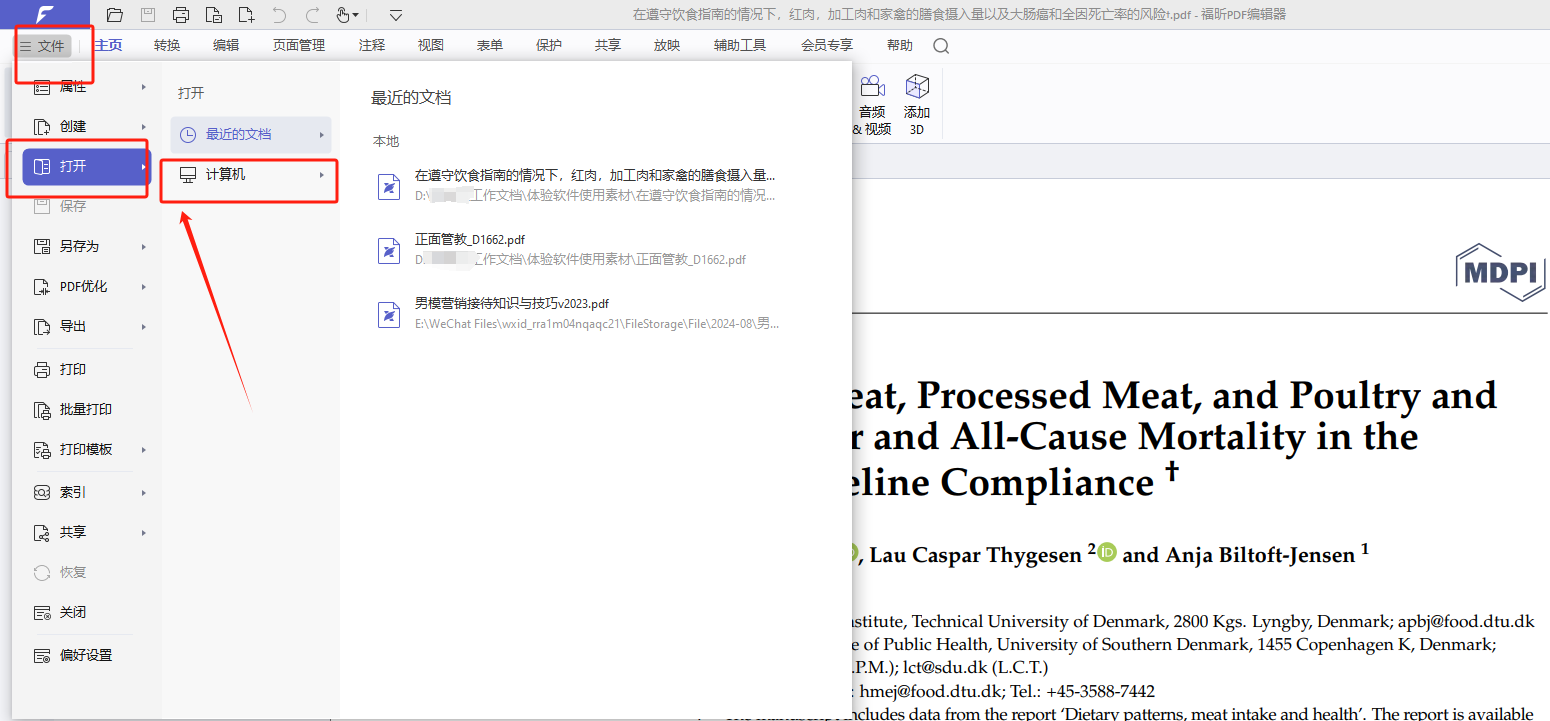Select 计算机 in the open panel
Image resolution: width=1550 pixels, height=721 pixels.
[250, 175]
